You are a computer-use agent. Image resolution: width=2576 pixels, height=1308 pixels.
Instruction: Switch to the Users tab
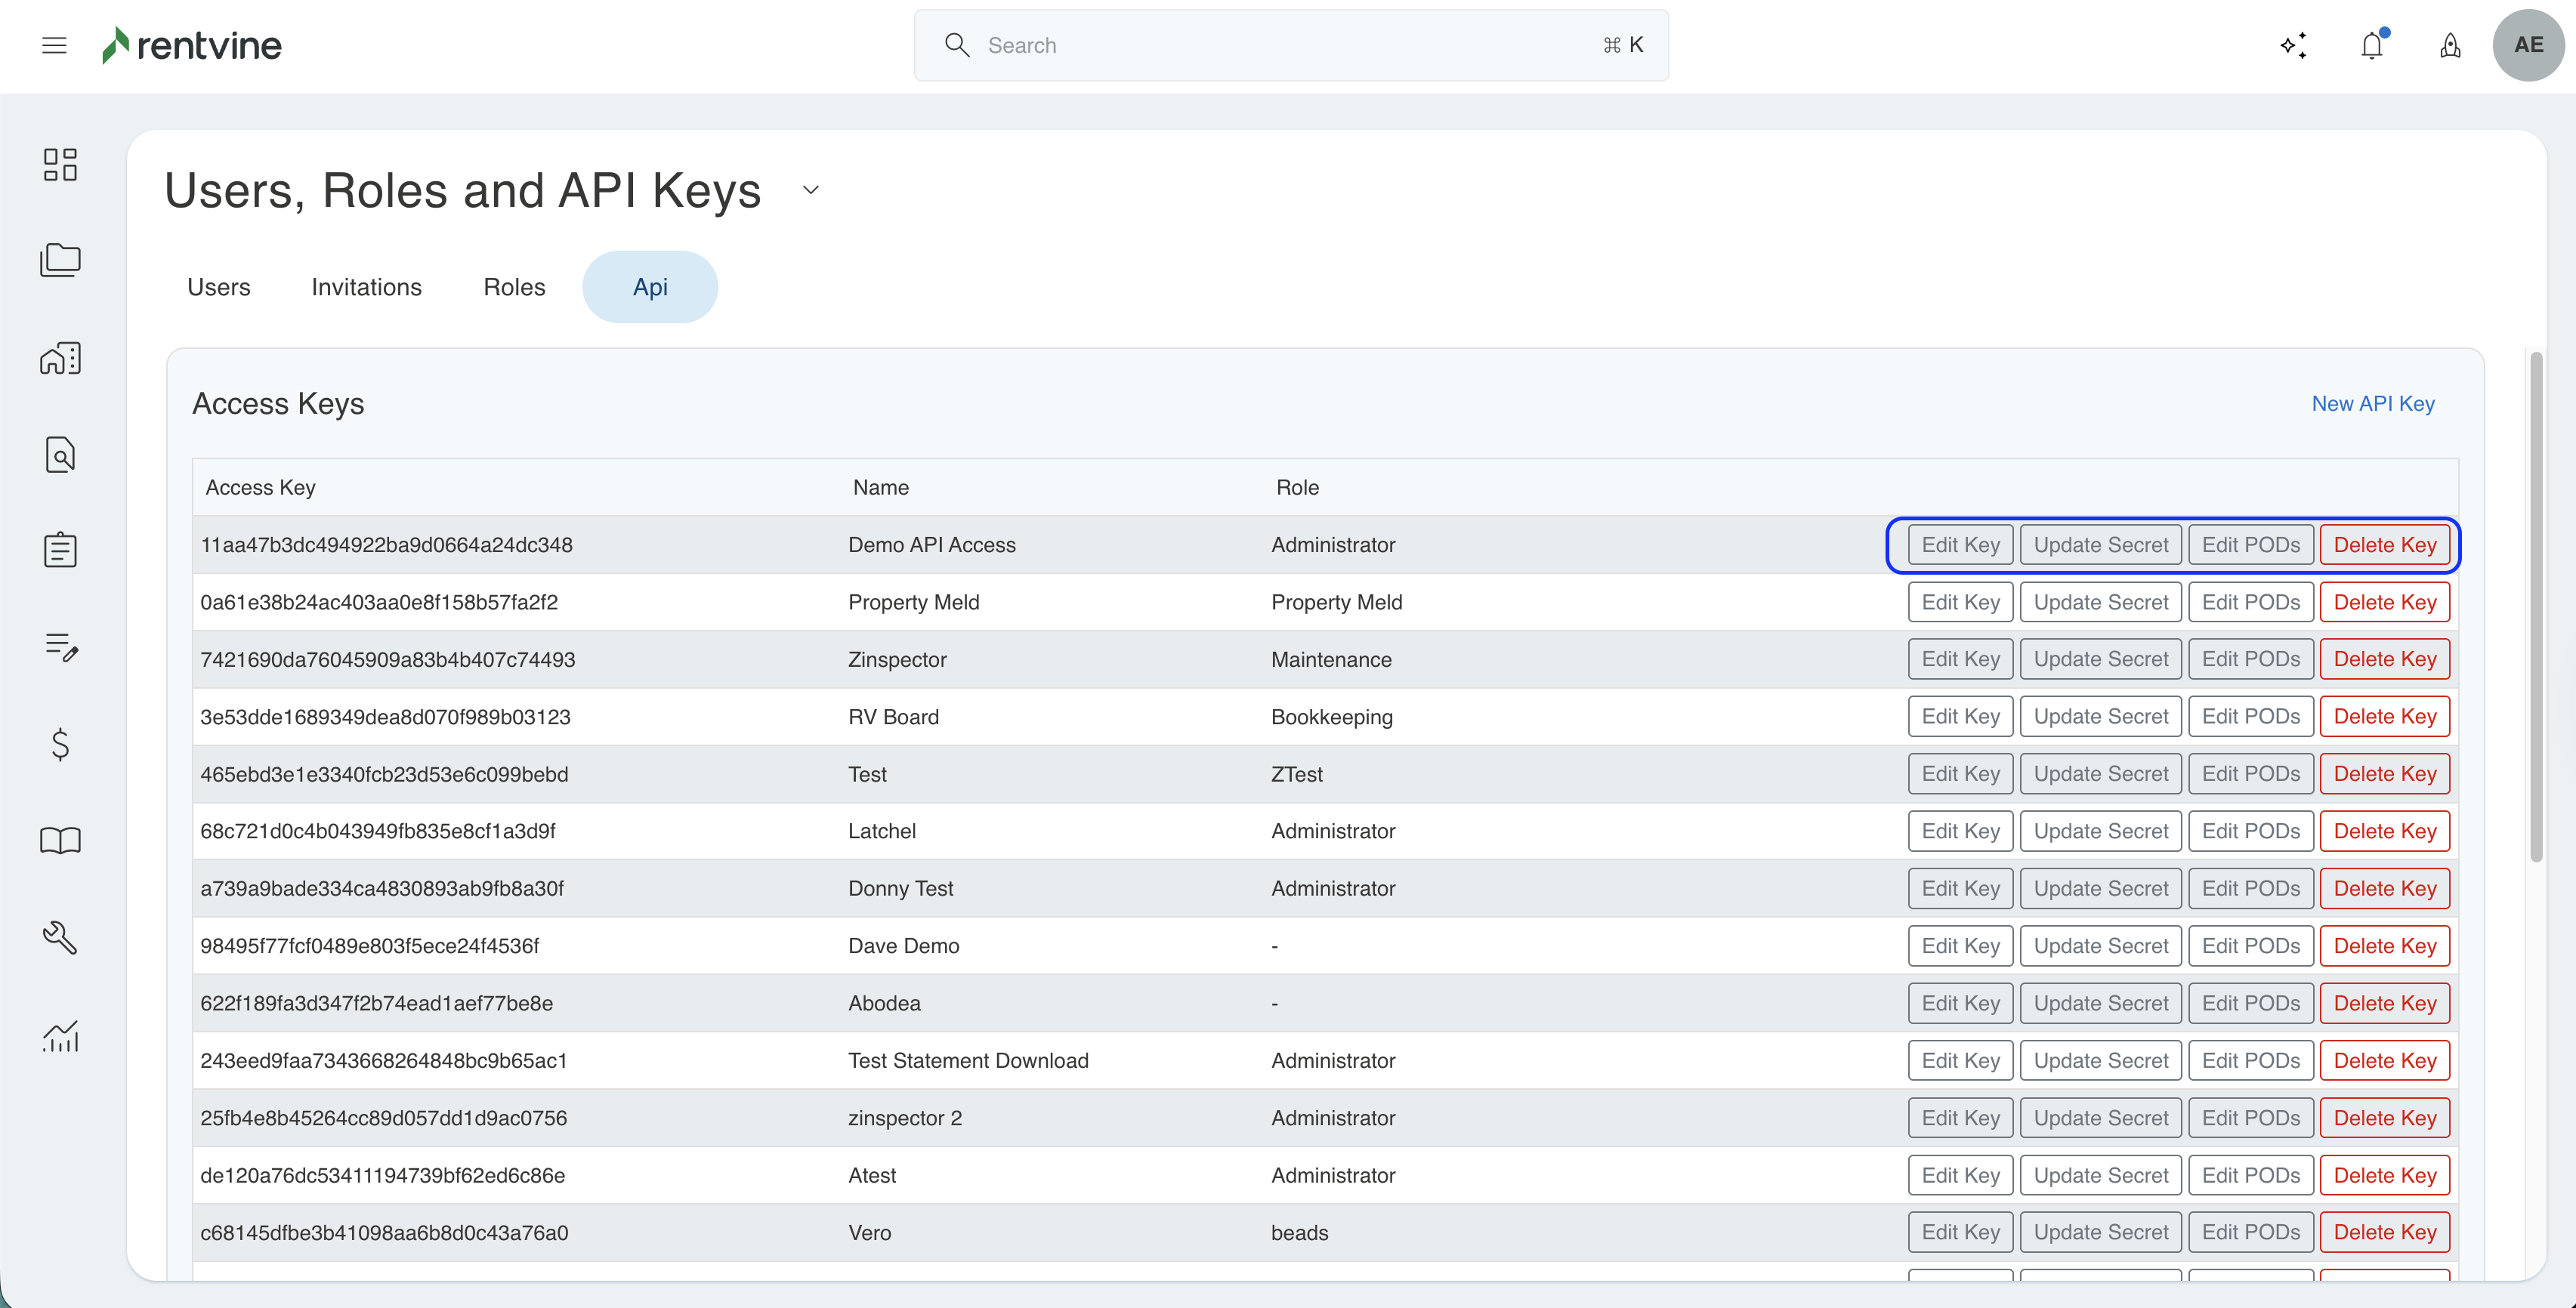pyautogui.click(x=219, y=287)
